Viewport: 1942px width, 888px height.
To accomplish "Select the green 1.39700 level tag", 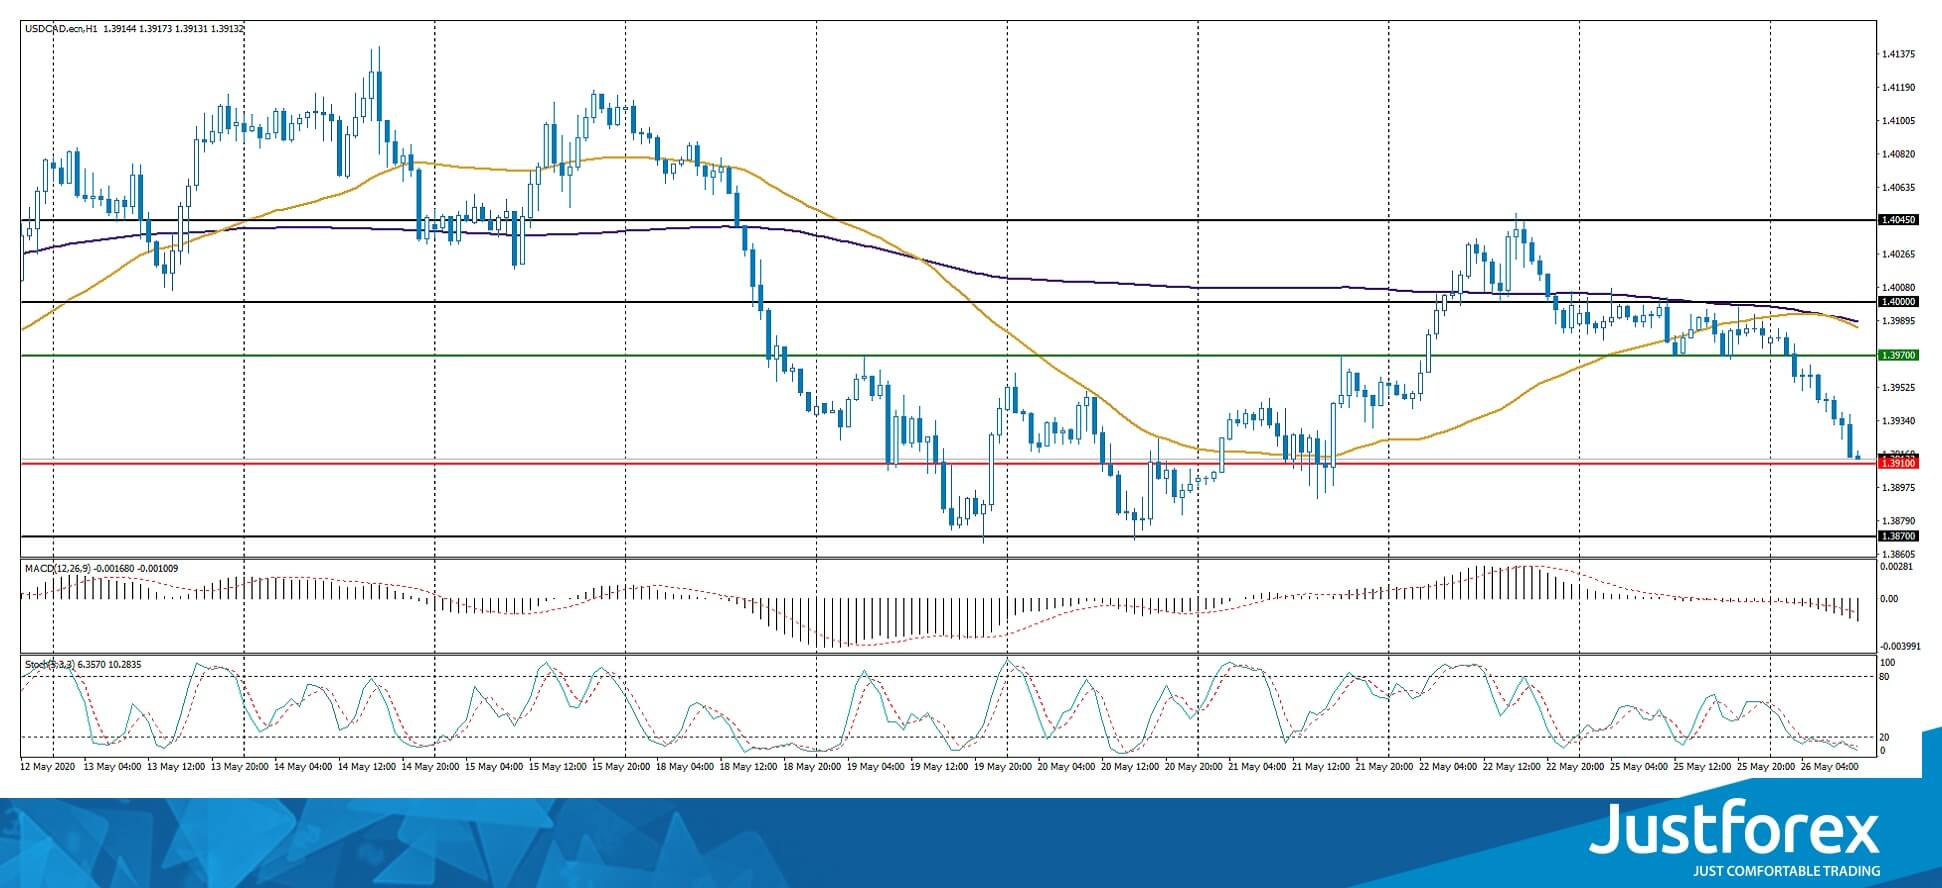I will pos(1898,355).
